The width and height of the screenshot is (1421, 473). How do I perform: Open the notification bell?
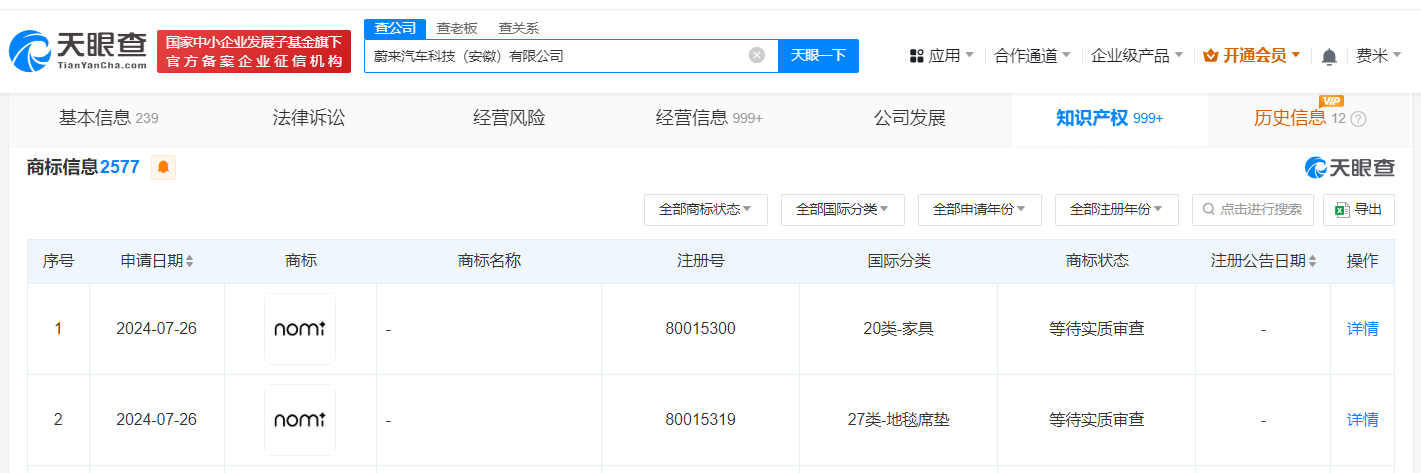[1329, 56]
